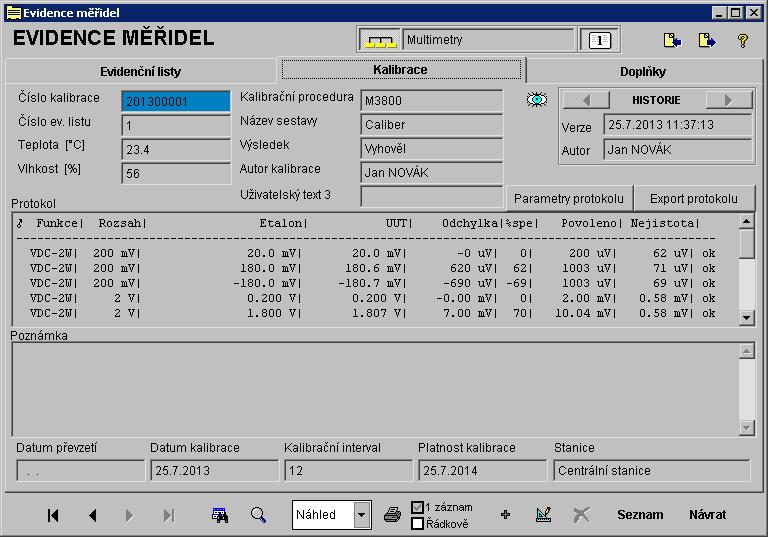The width and height of the screenshot is (768, 537).
Task: Click the export document icon
Action: pos(707,40)
